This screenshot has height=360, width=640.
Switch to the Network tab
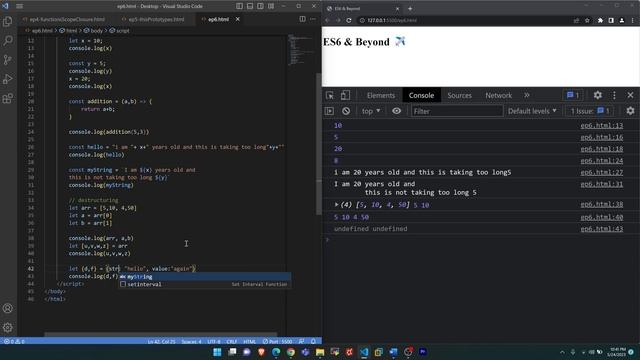click(x=498, y=96)
